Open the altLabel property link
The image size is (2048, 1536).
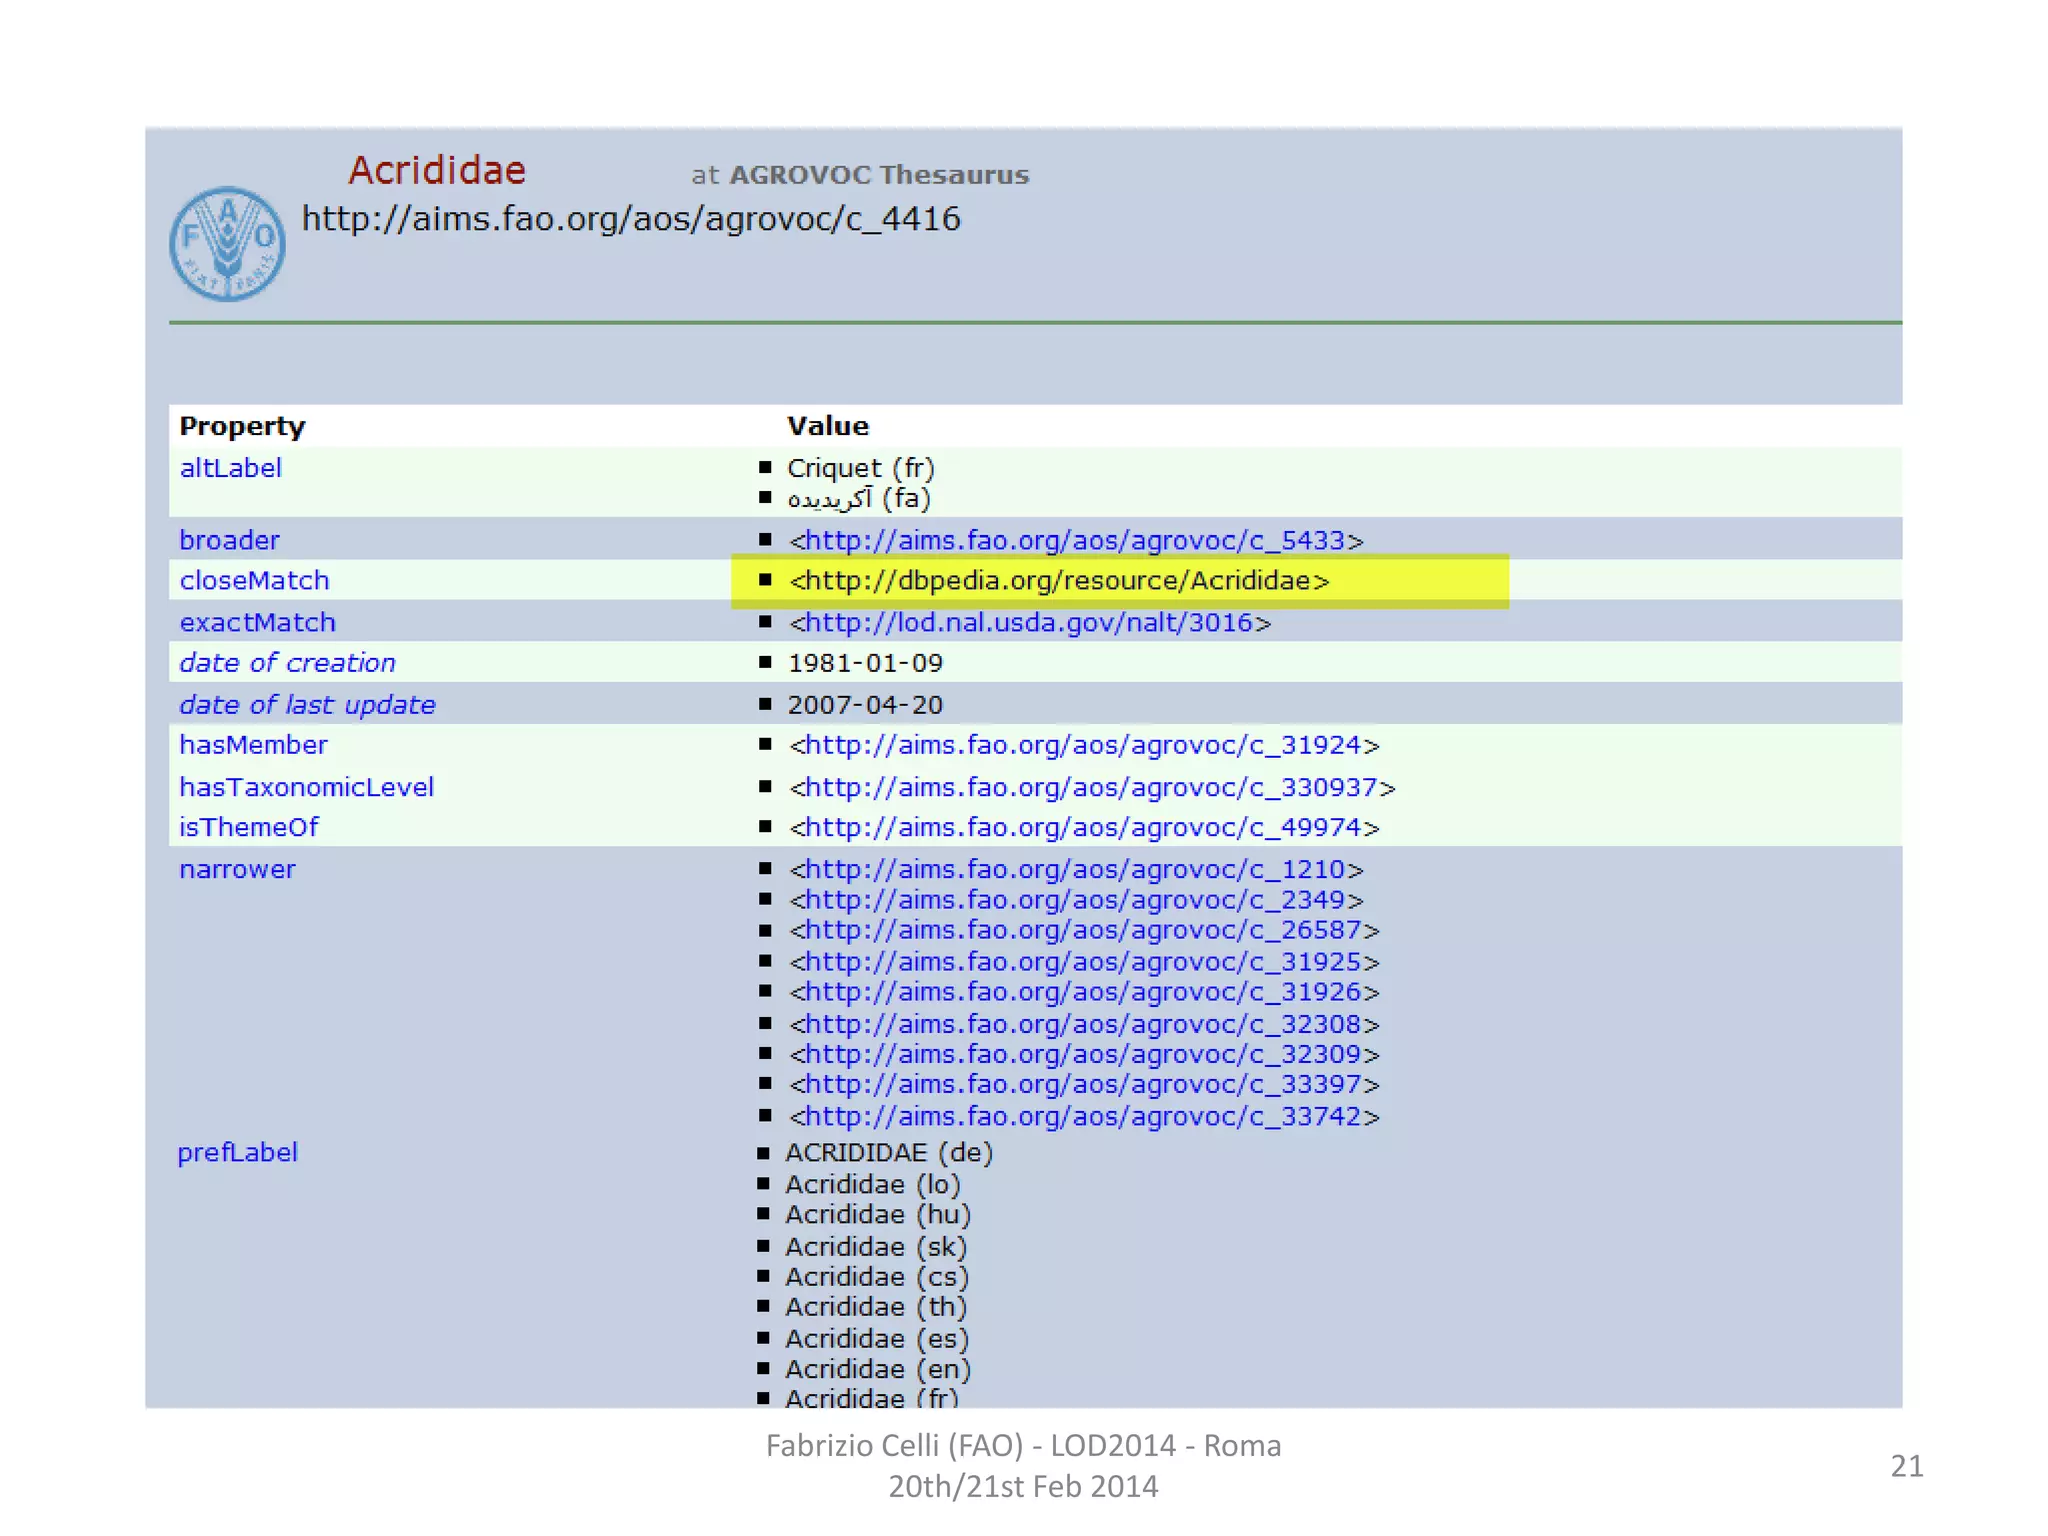coord(230,468)
